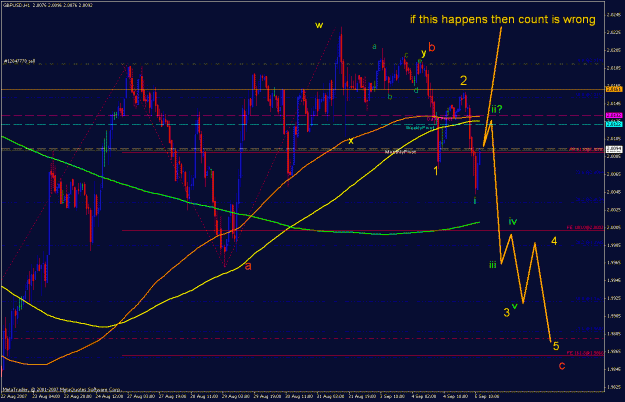Screen dimensions: 625x402
Task: Click the green 'iii' wave label
Action: [493, 265]
